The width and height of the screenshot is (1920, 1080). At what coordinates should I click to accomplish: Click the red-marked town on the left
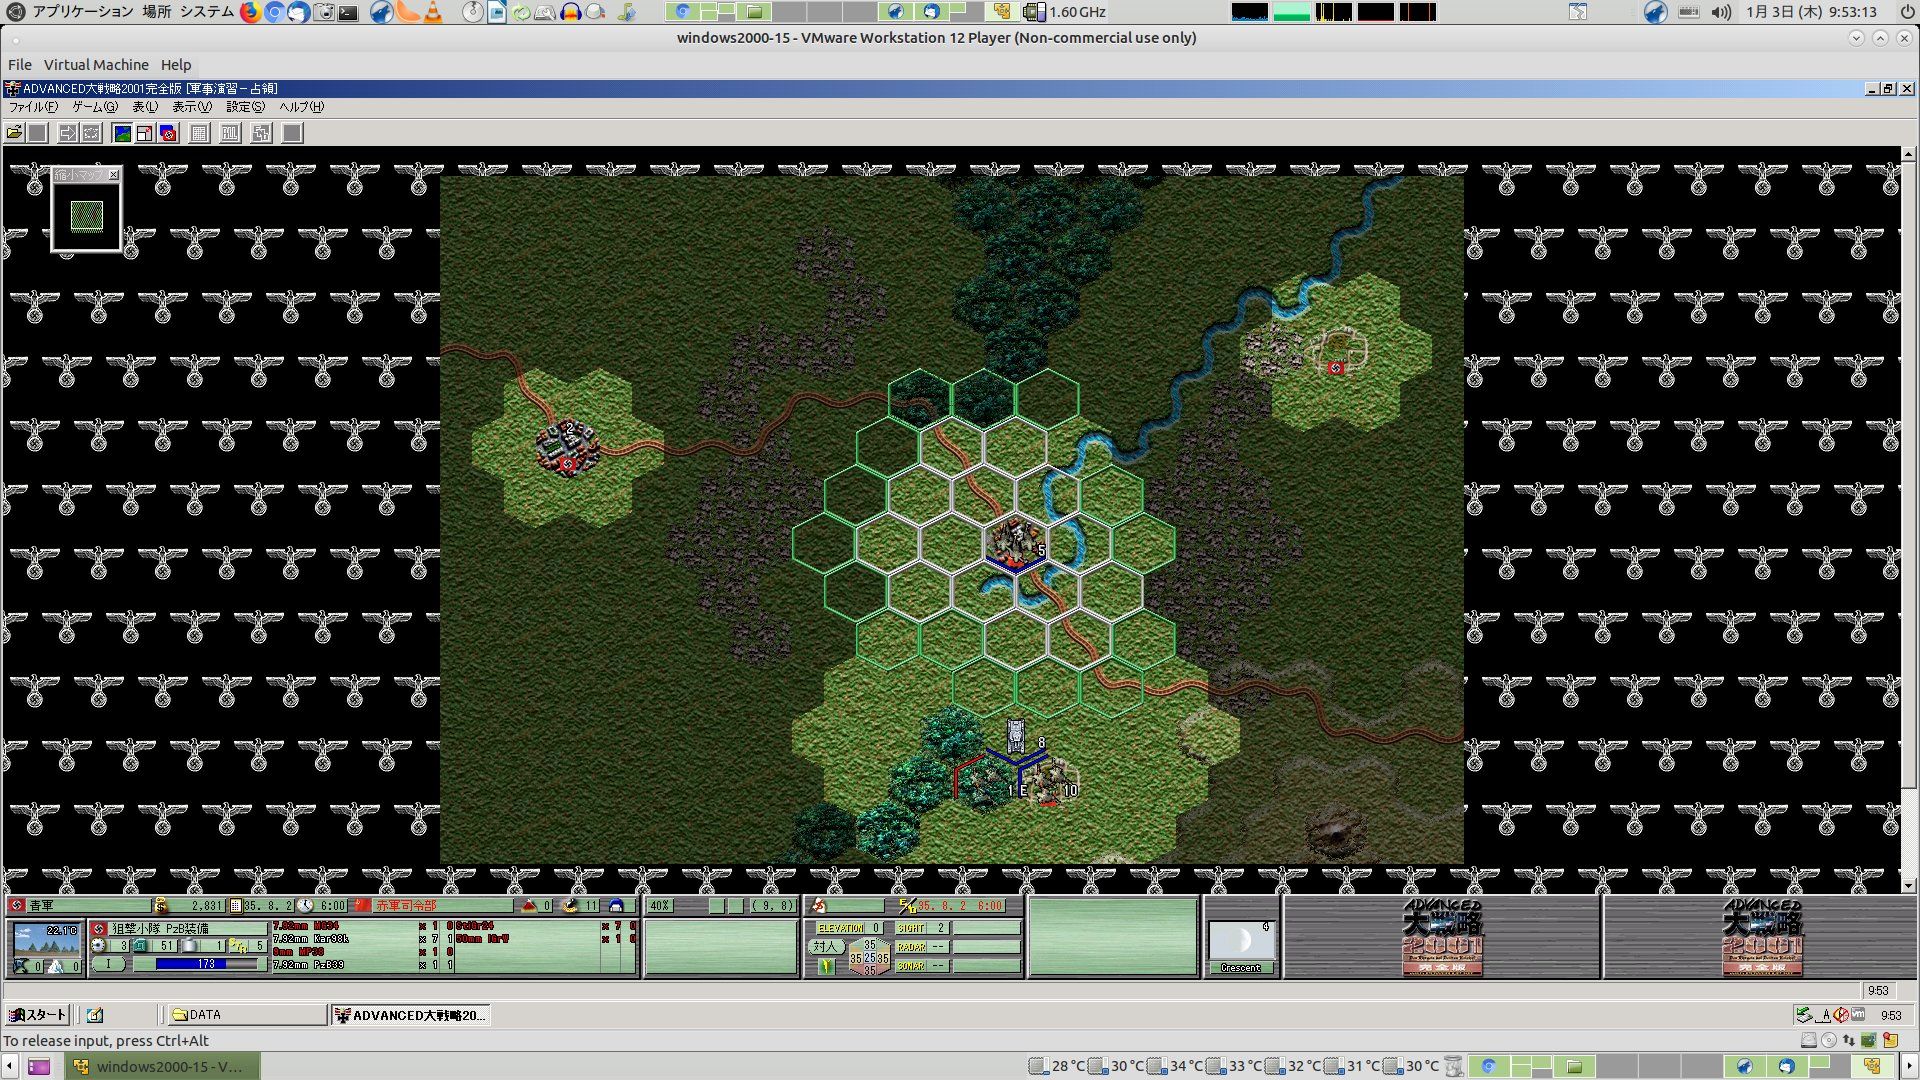pos(567,447)
